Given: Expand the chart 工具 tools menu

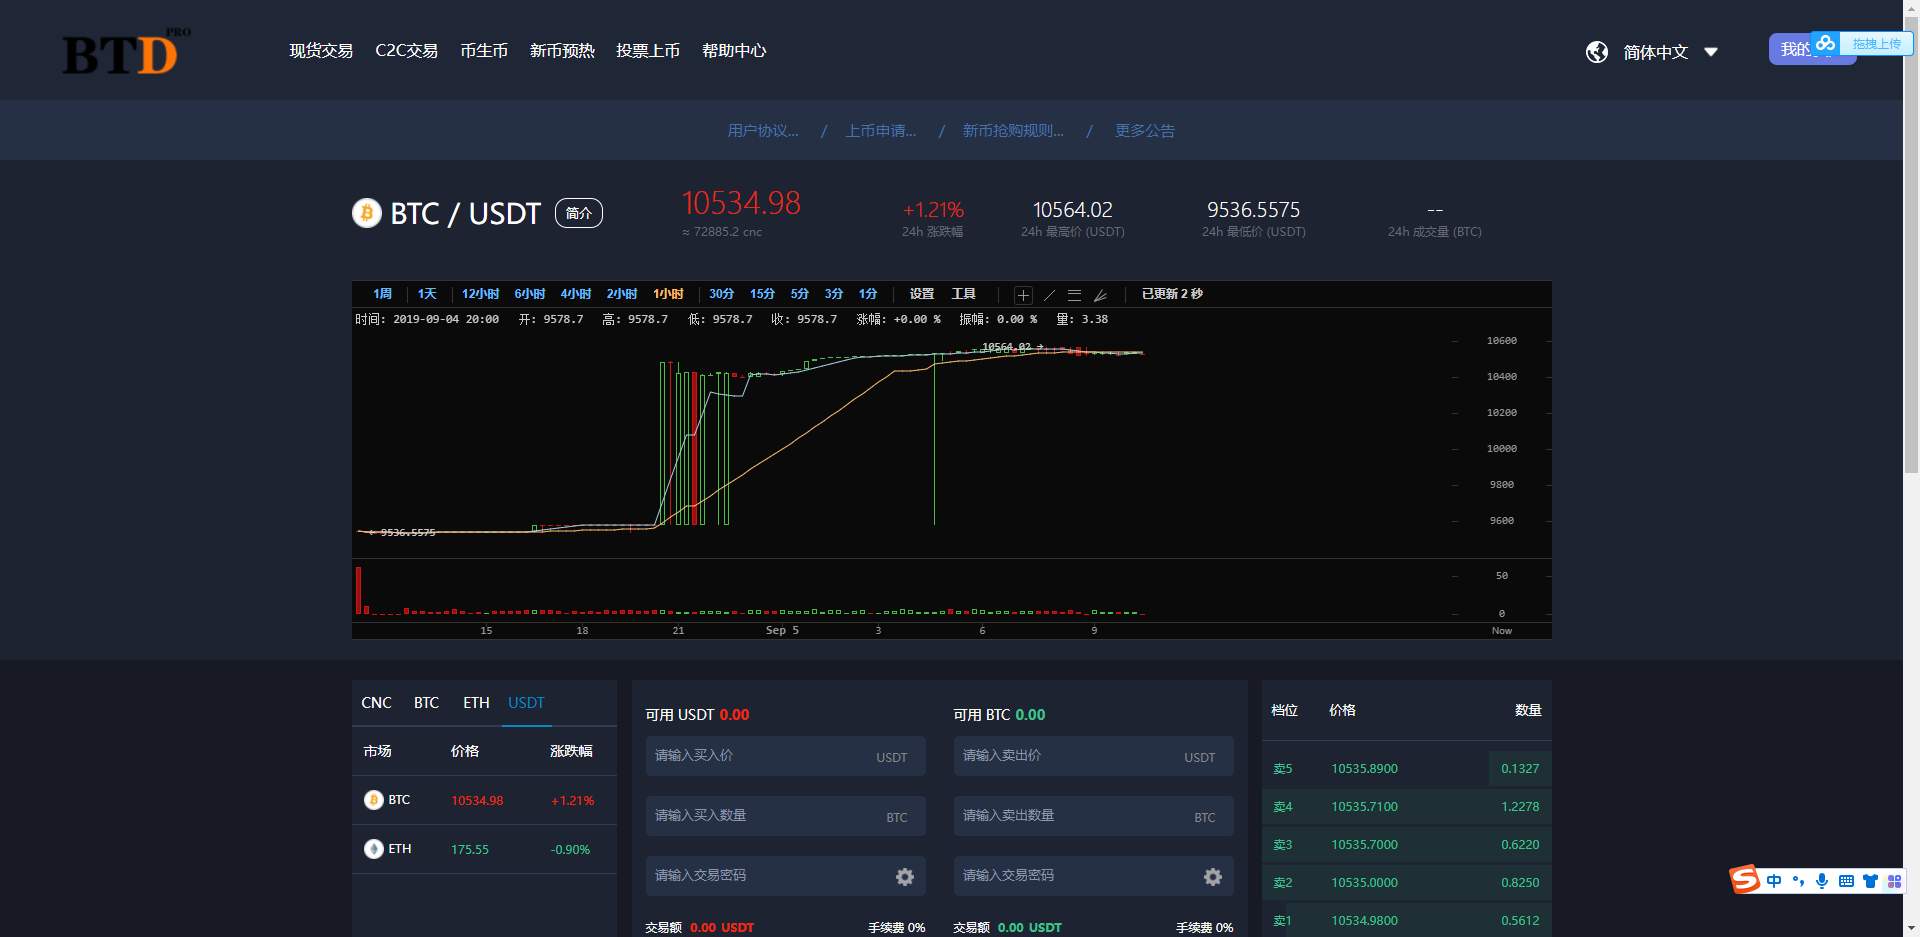Looking at the screenshot, I should point(963,294).
